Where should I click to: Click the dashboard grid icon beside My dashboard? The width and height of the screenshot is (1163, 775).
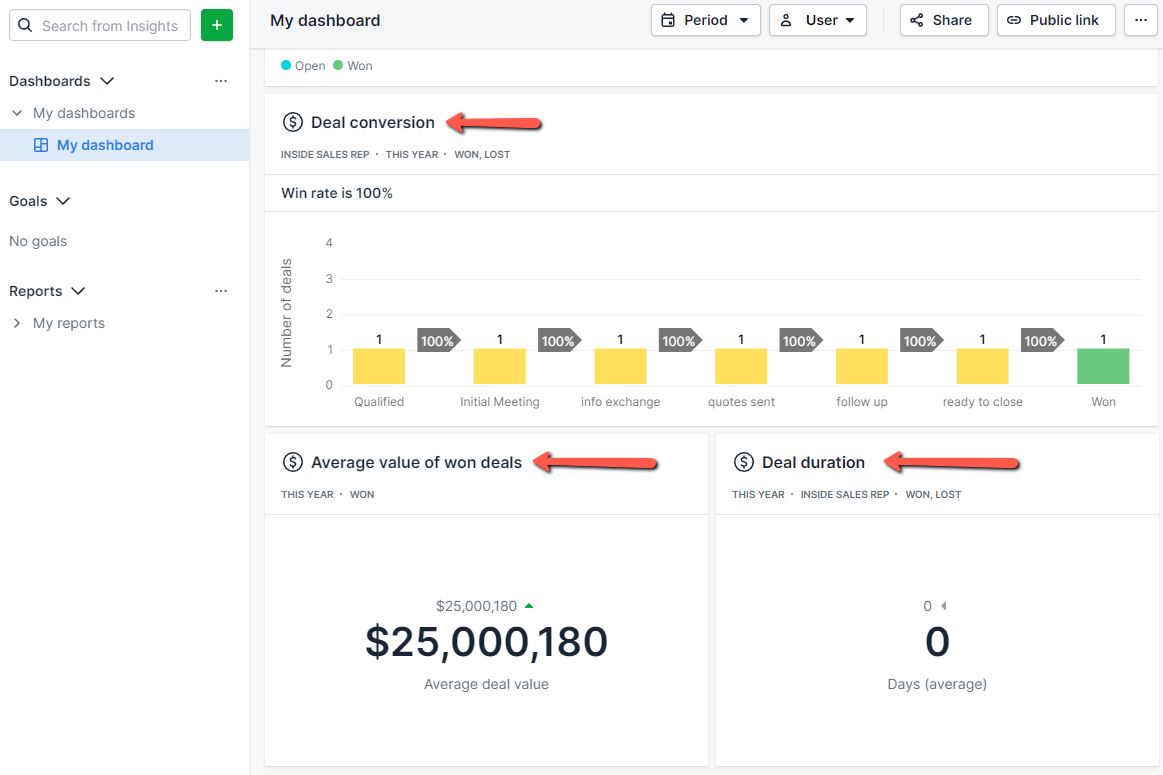42,145
